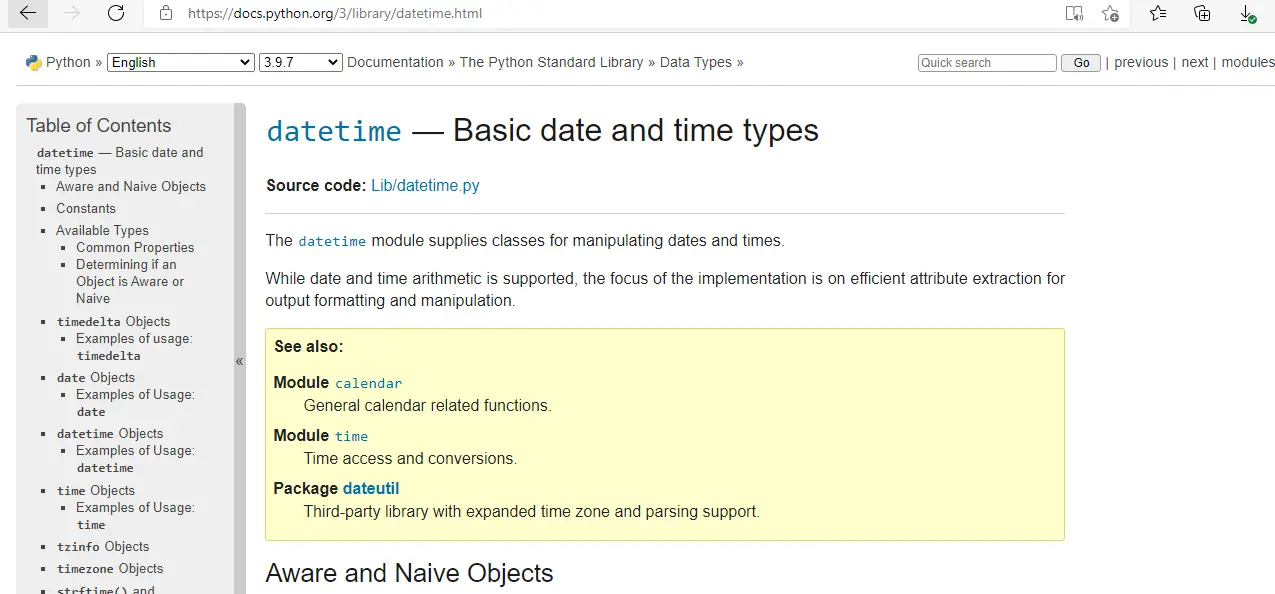1275x594 pixels.
Task: Click the 'Aware and Naive Objects' section heading
Action: coord(409,573)
